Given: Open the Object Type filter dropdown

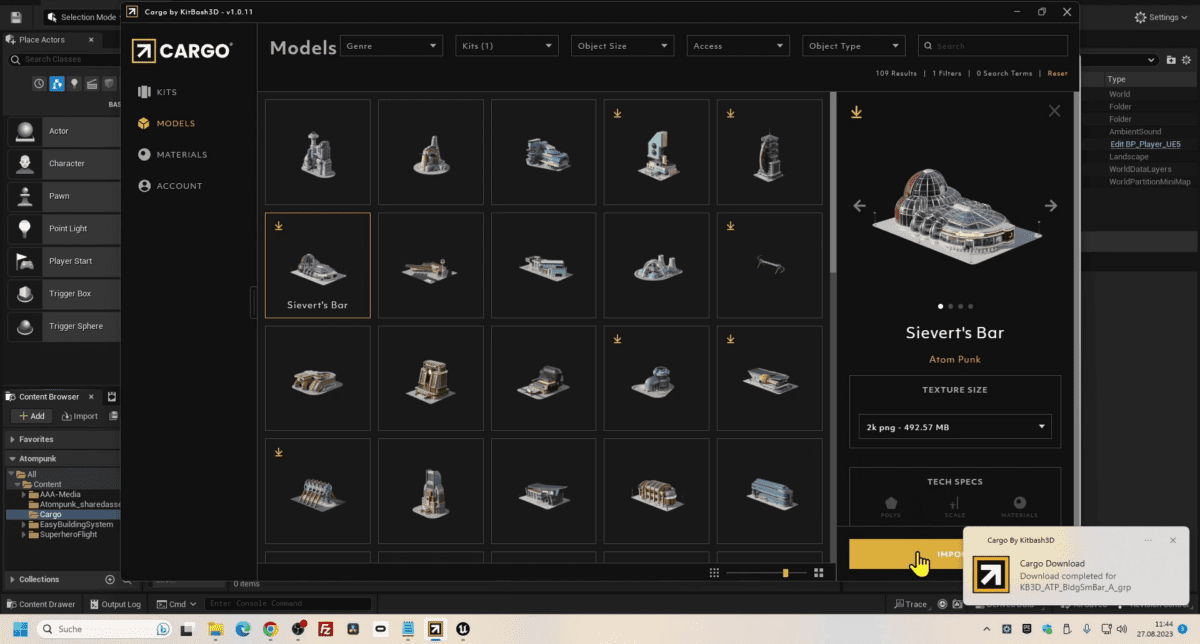Looking at the screenshot, I should click(854, 46).
